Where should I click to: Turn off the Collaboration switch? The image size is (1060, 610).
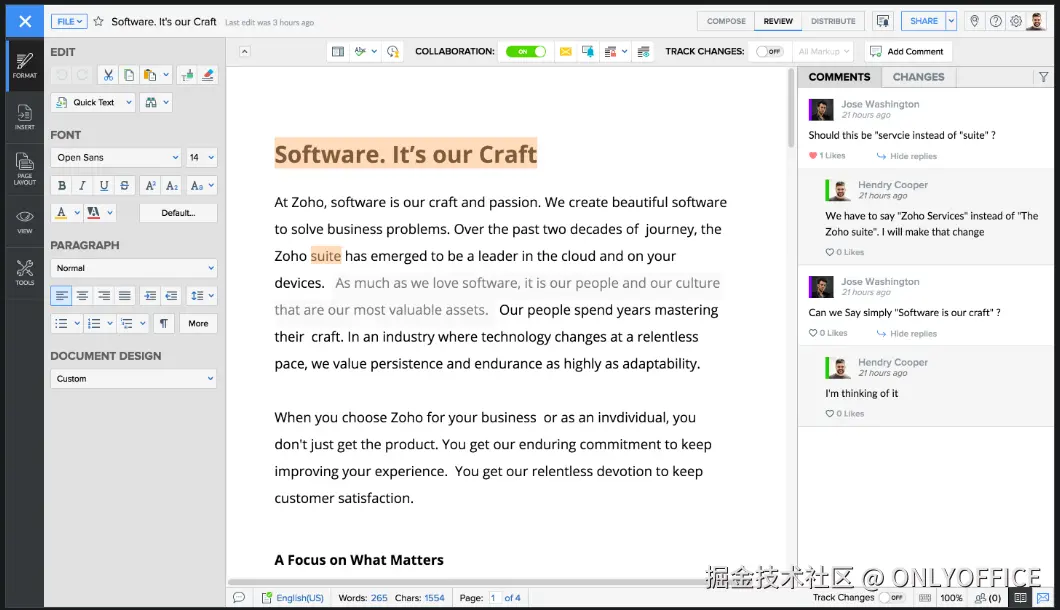pos(526,51)
